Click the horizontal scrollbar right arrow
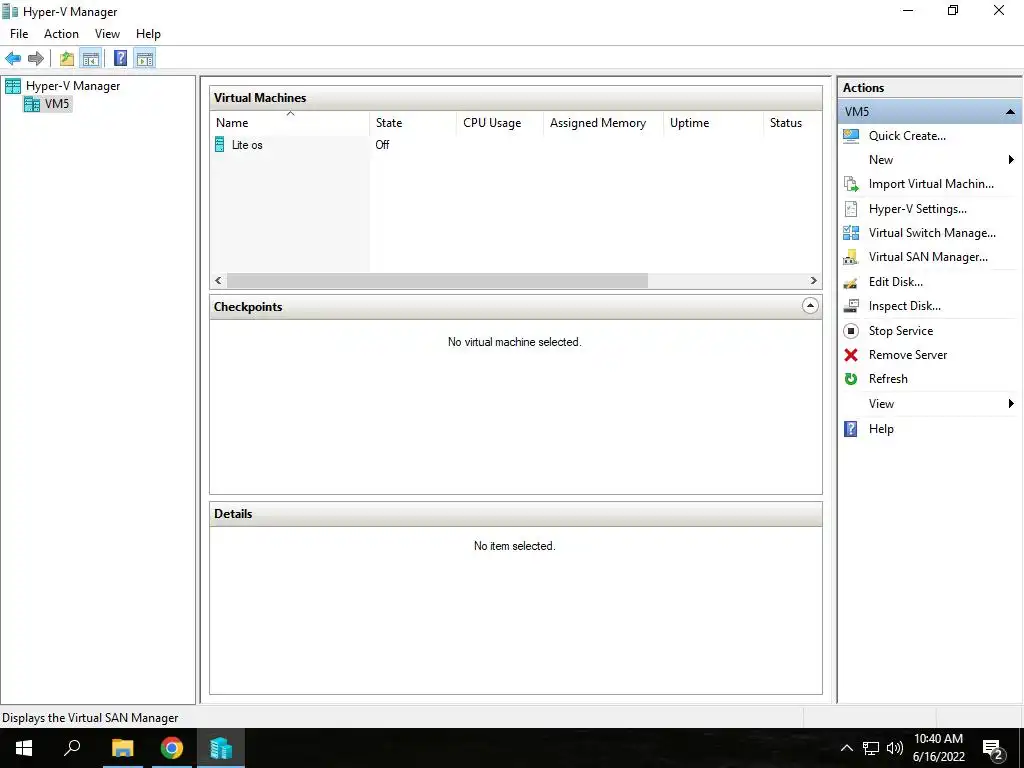The image size is (1024, 768). (813, 281)
